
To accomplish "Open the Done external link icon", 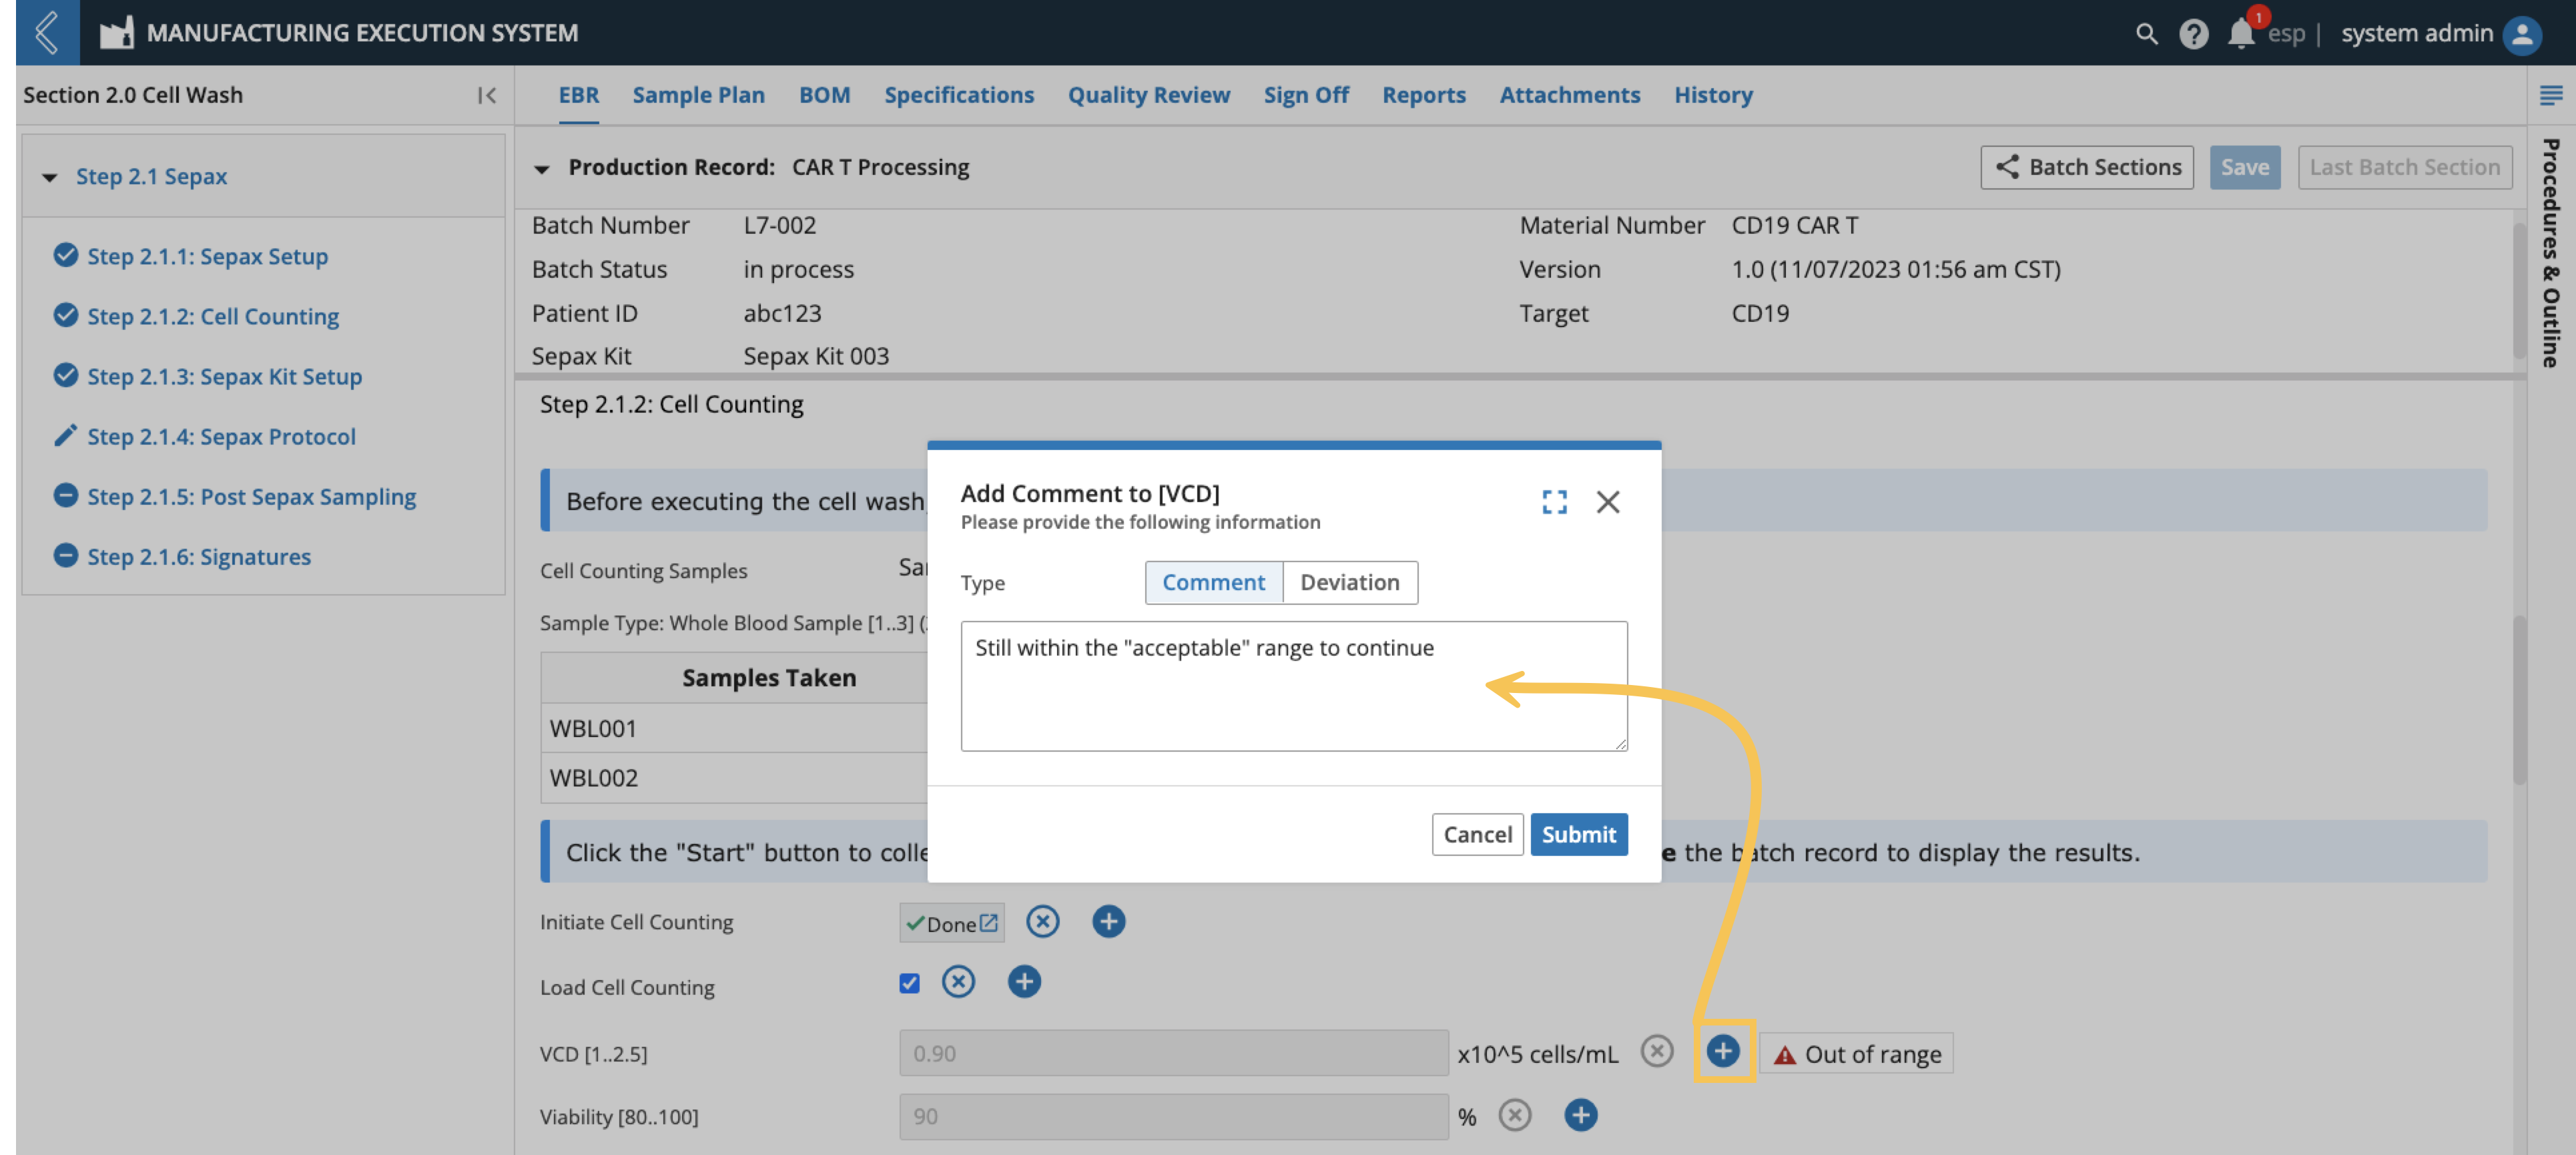I will (988, 922).
